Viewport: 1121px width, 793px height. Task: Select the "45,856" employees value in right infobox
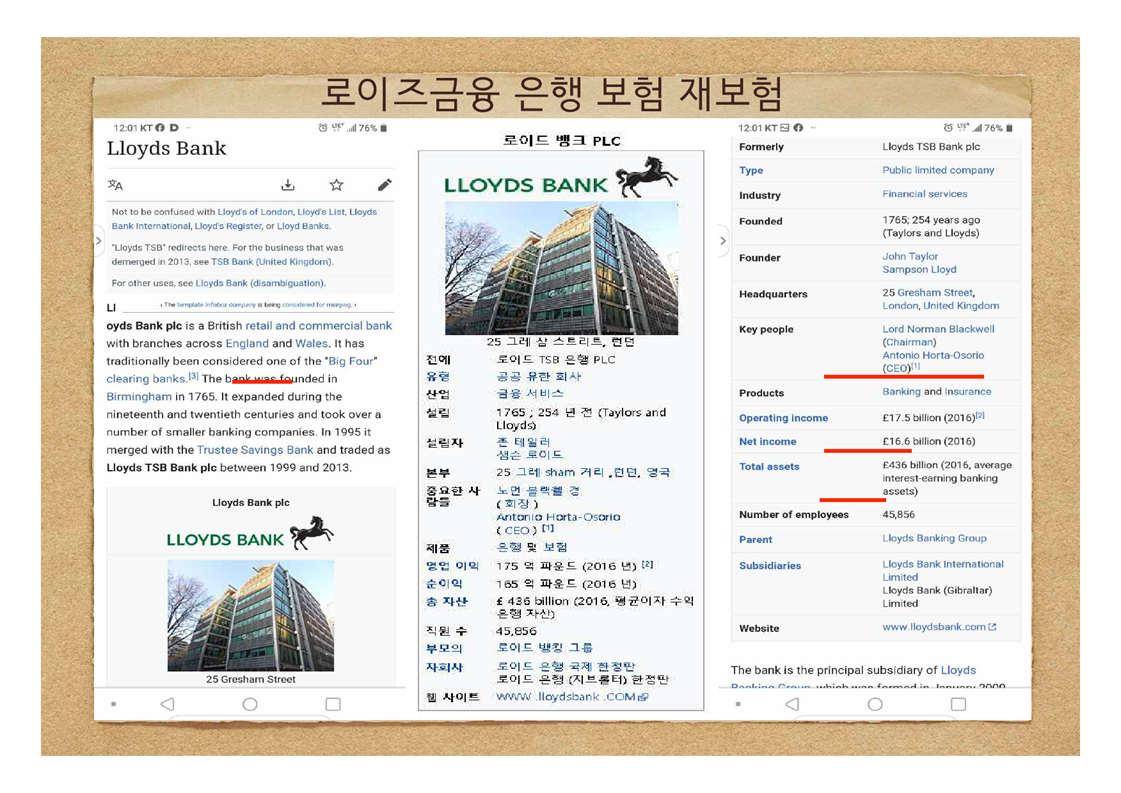pos(899,515)
